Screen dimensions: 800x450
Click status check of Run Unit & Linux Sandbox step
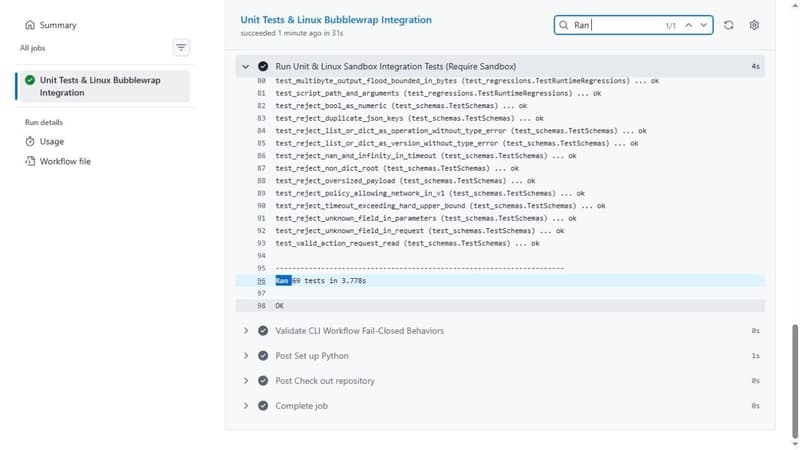[x=263, y=66]
